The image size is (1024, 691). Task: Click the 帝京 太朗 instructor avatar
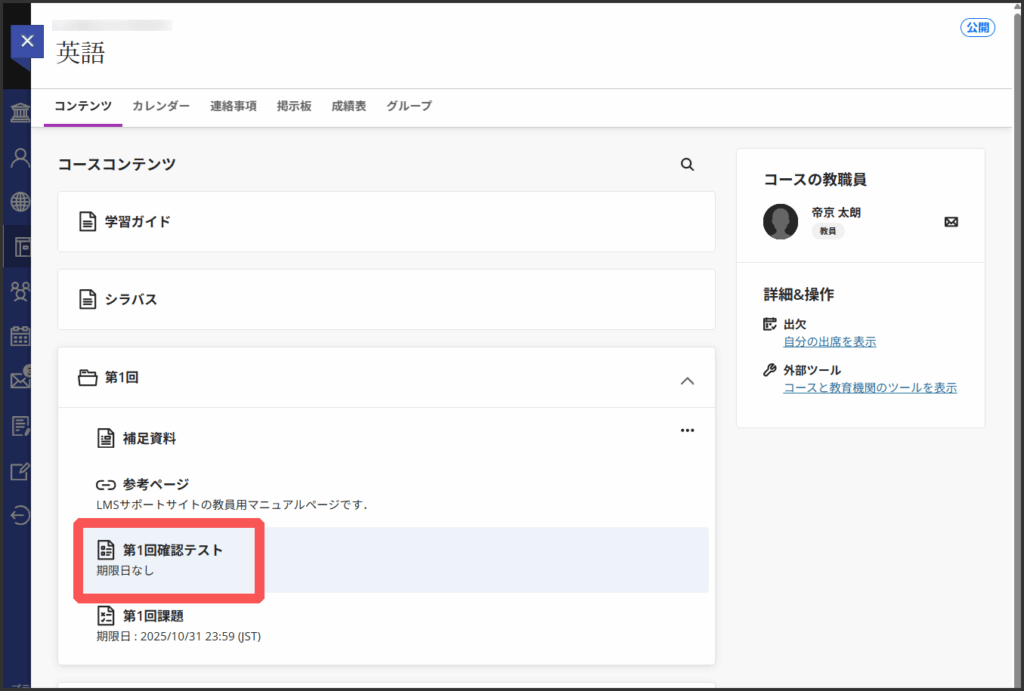[x=780, y=222]
